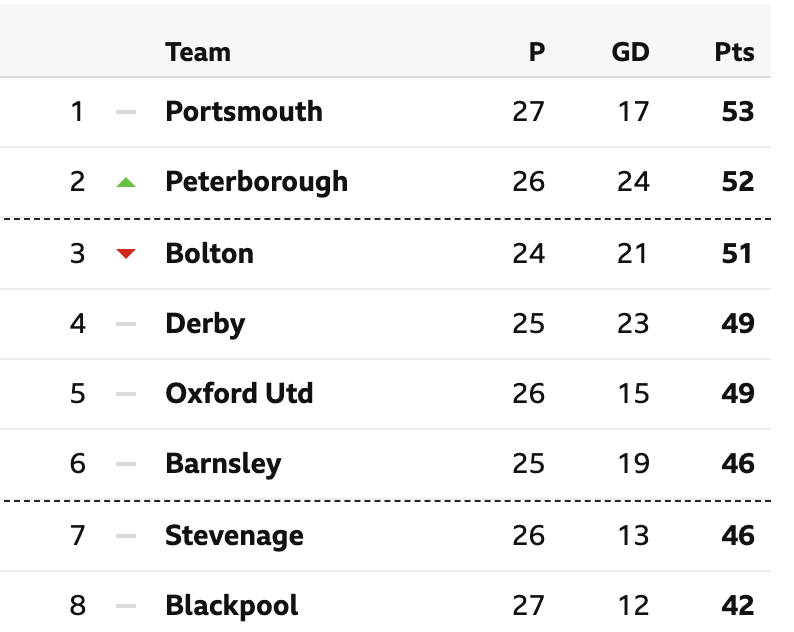Click the grey dash icon beside Blackpool

coord(126,606)
